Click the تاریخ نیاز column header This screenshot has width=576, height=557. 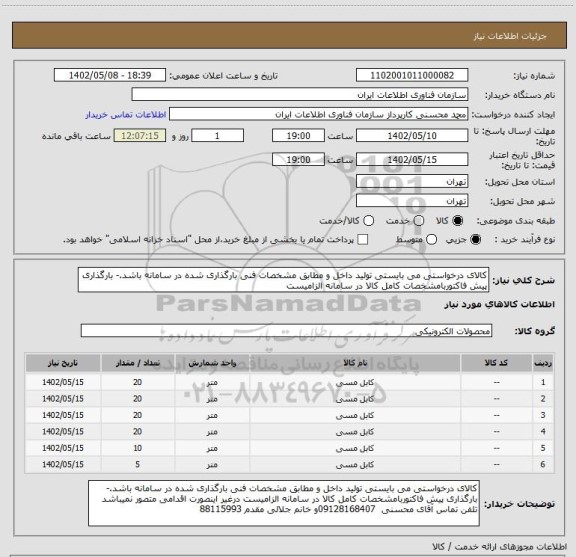63,363
